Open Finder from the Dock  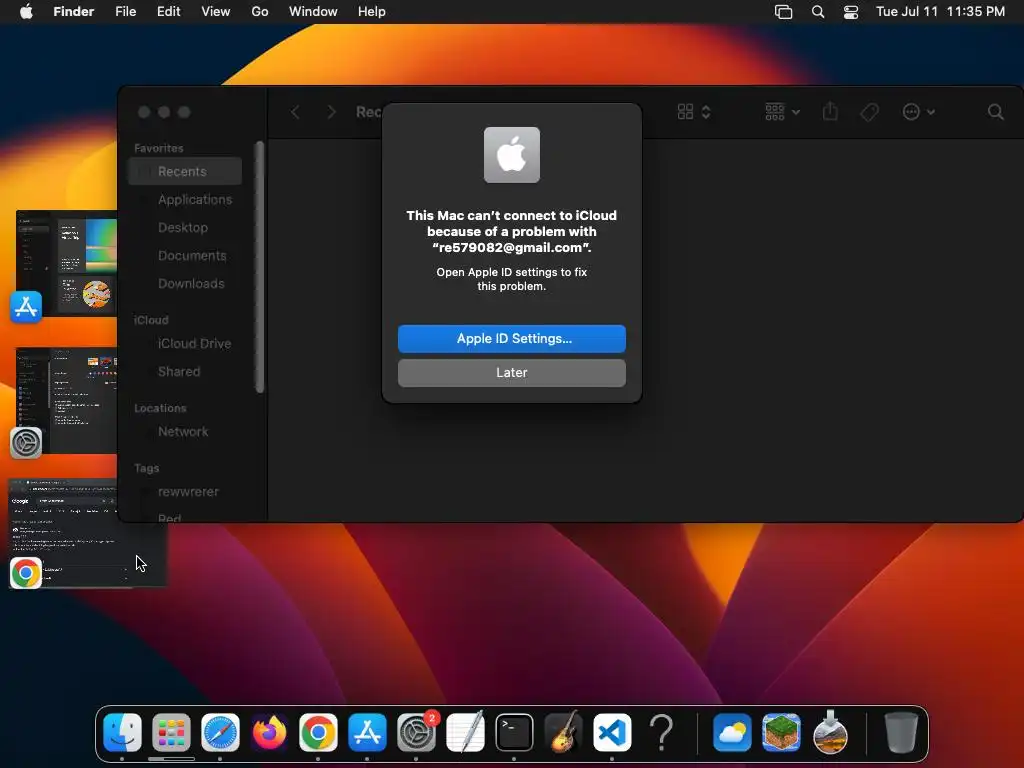[x=122, y=732]
